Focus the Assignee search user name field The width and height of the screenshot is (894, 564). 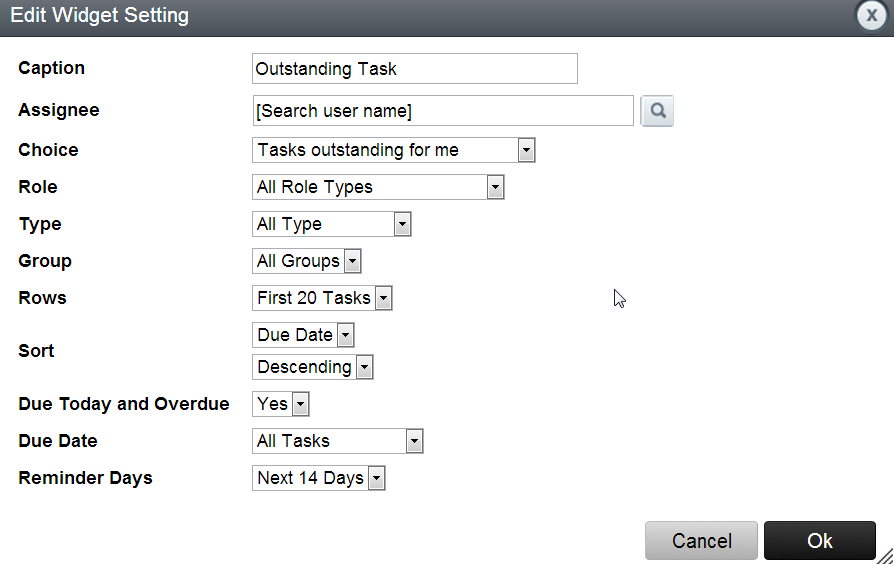[443, 111]
